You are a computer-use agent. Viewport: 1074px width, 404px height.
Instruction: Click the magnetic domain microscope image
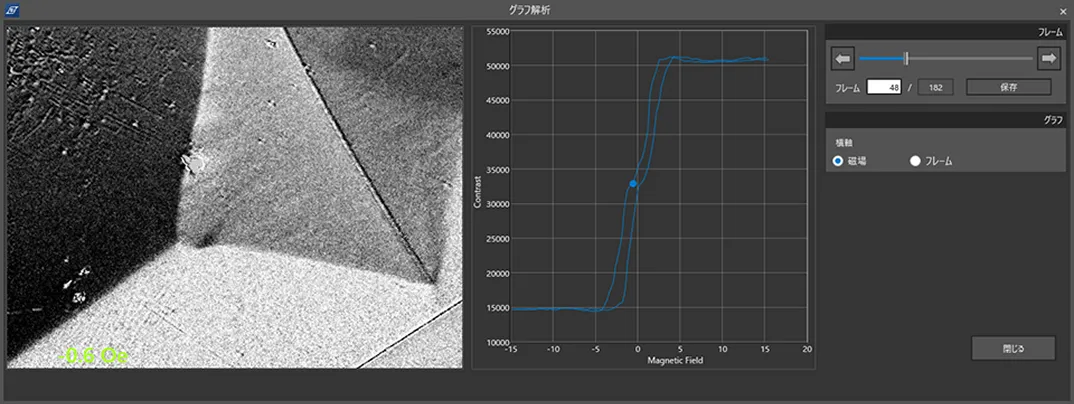pyautogui.click(x=234, y=197)
